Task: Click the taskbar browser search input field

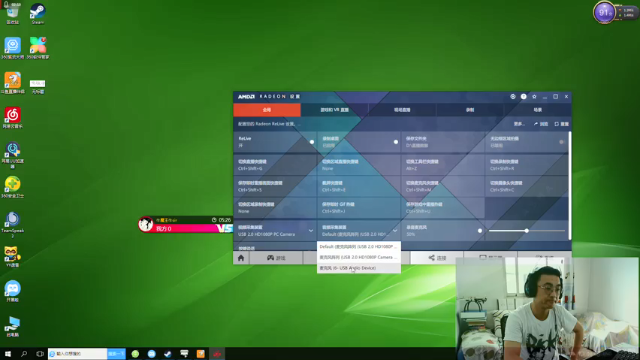Action: [x=78, y=354]
